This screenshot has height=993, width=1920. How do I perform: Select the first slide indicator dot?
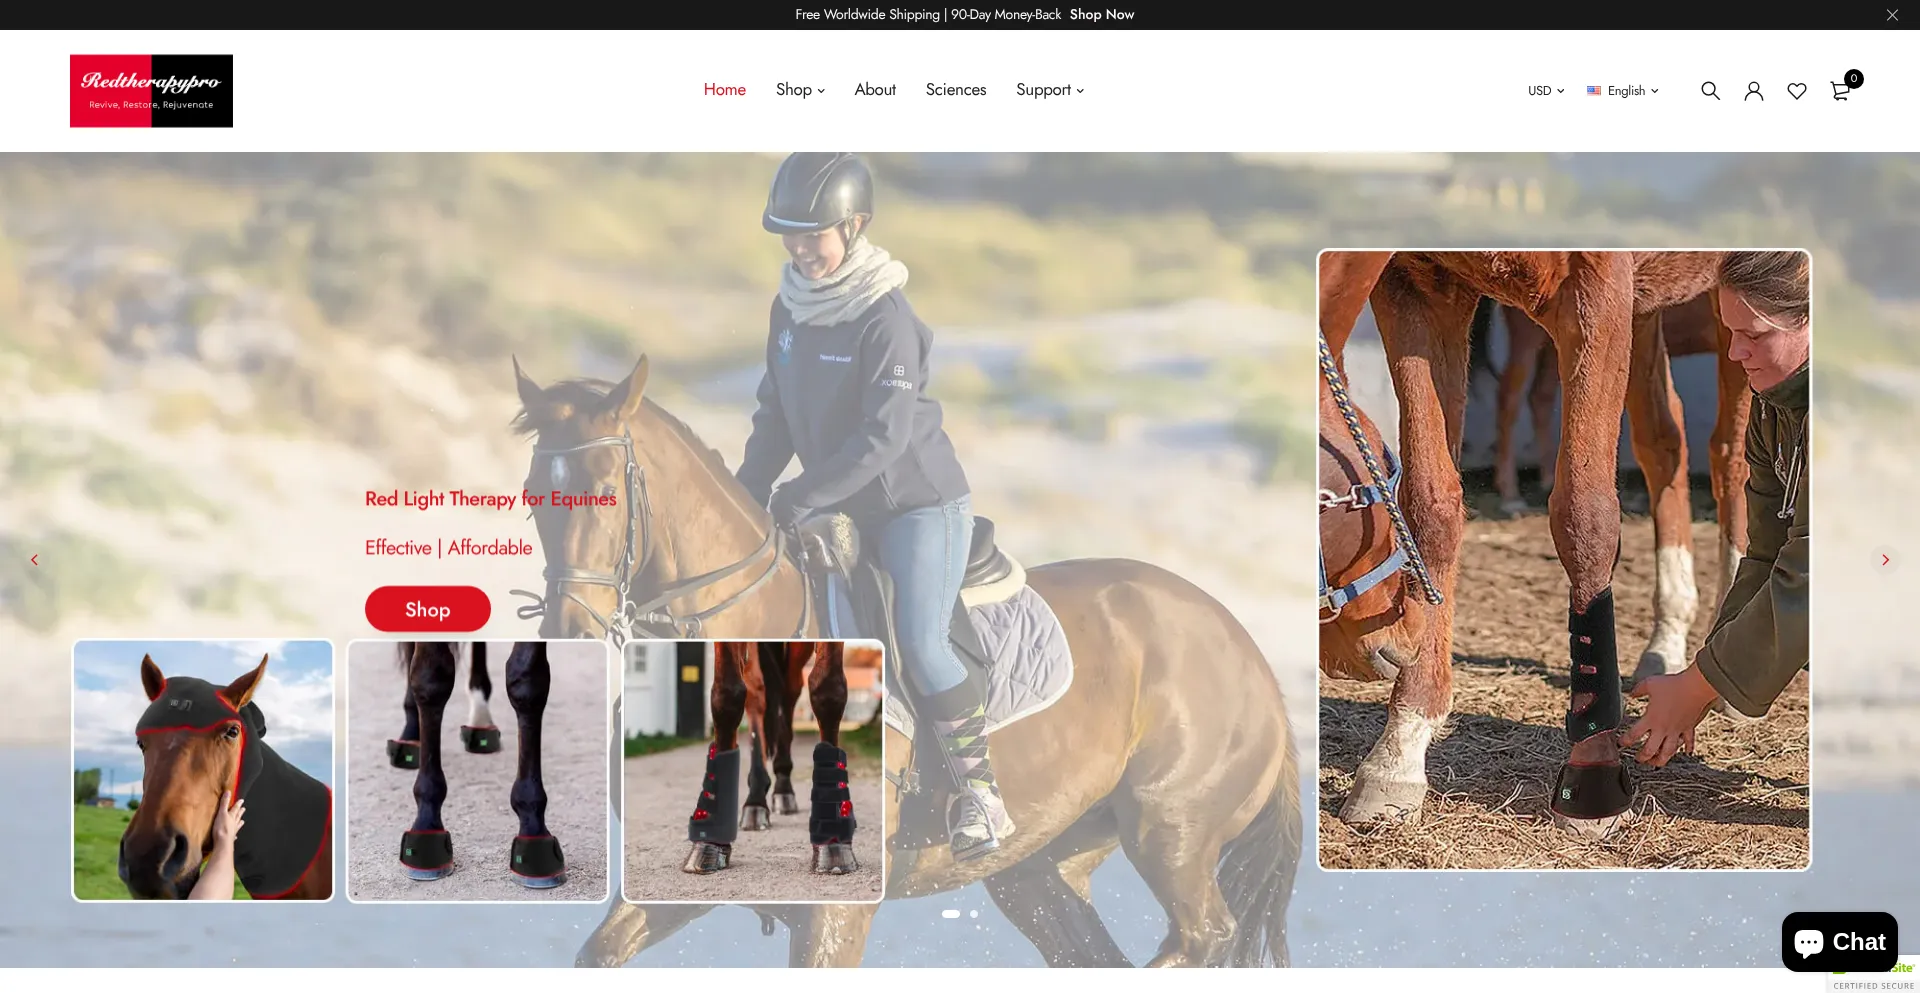click(950, 914)
